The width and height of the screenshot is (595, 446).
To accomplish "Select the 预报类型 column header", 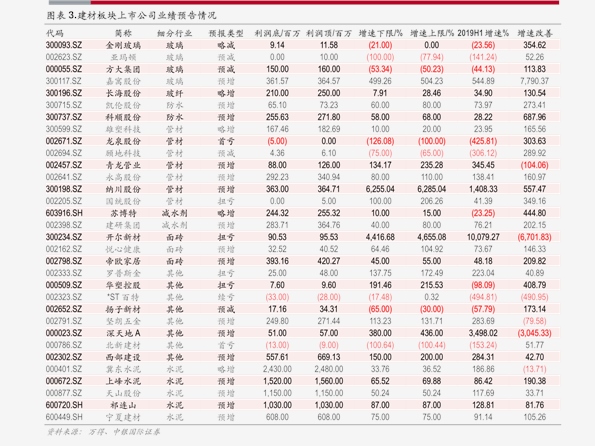I will (226, 33).
